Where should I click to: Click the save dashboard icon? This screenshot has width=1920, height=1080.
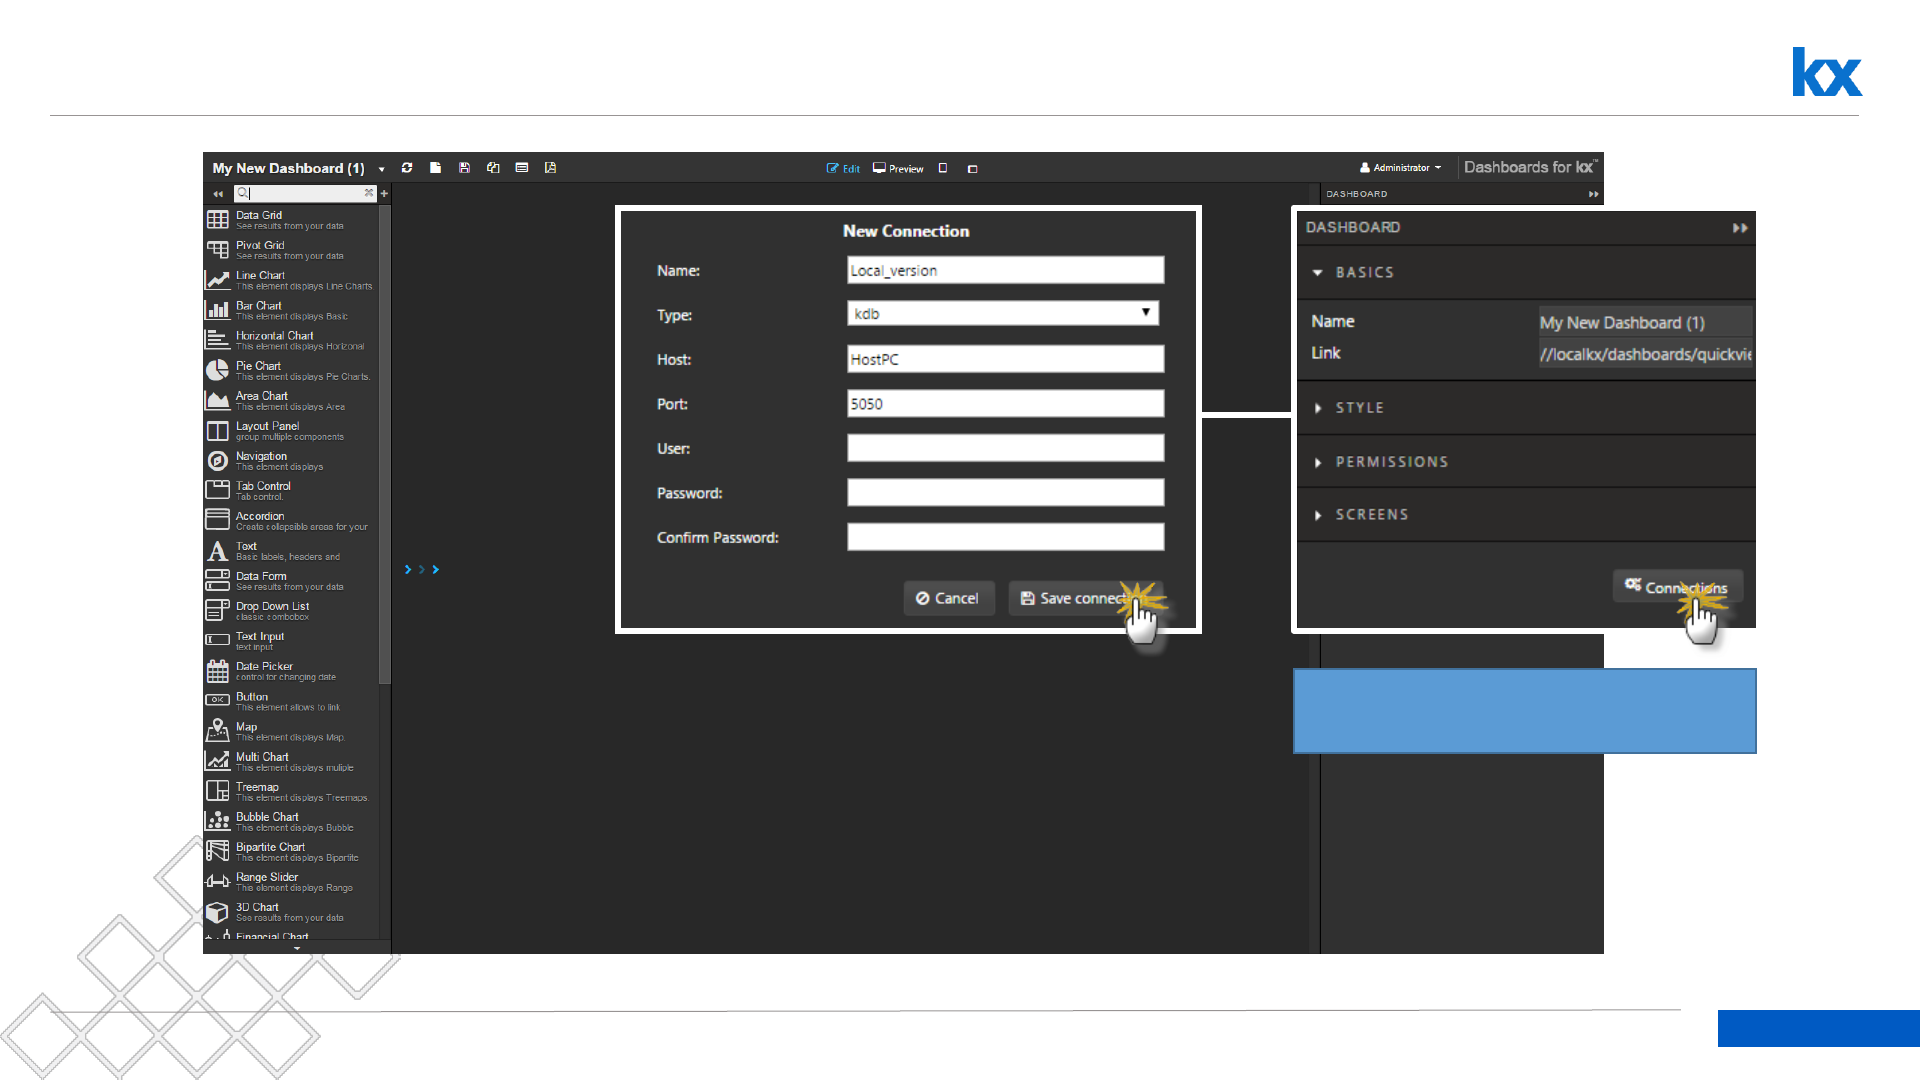tap(464, 168)
